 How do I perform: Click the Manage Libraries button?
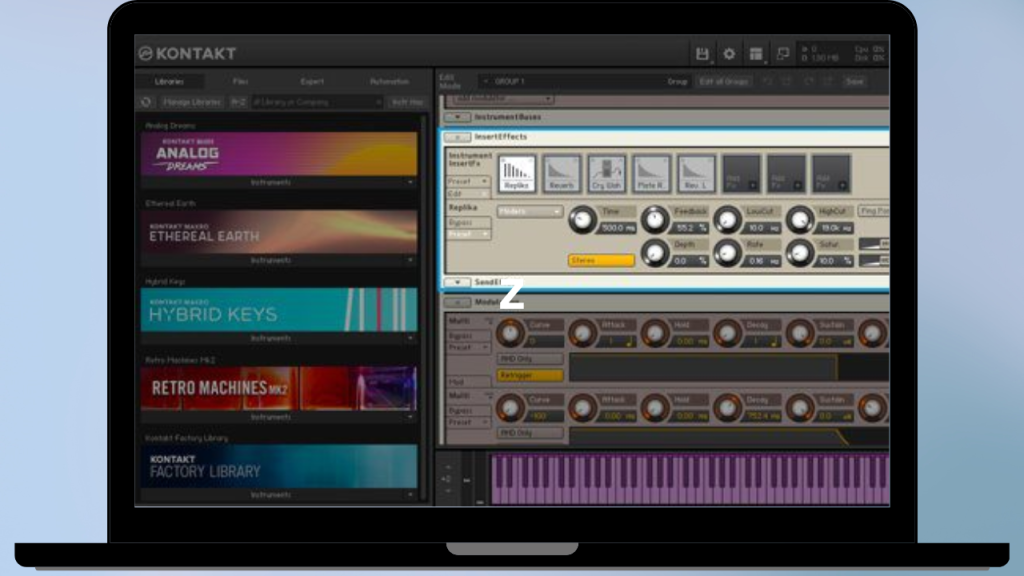[x=193, y=102]
